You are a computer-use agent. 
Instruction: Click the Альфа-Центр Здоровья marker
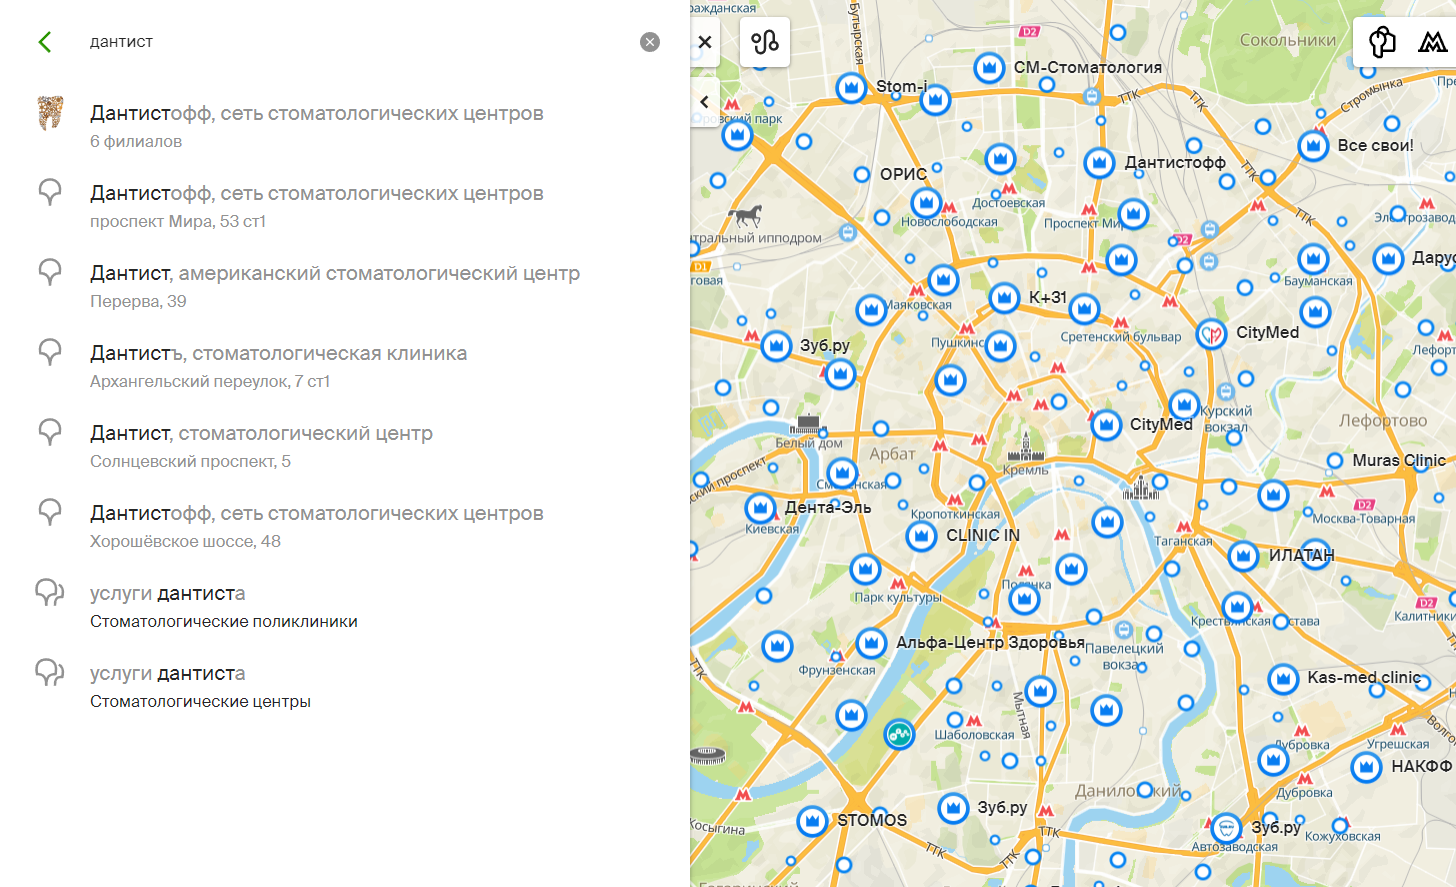pyautogui.click(x=871, y=642)
